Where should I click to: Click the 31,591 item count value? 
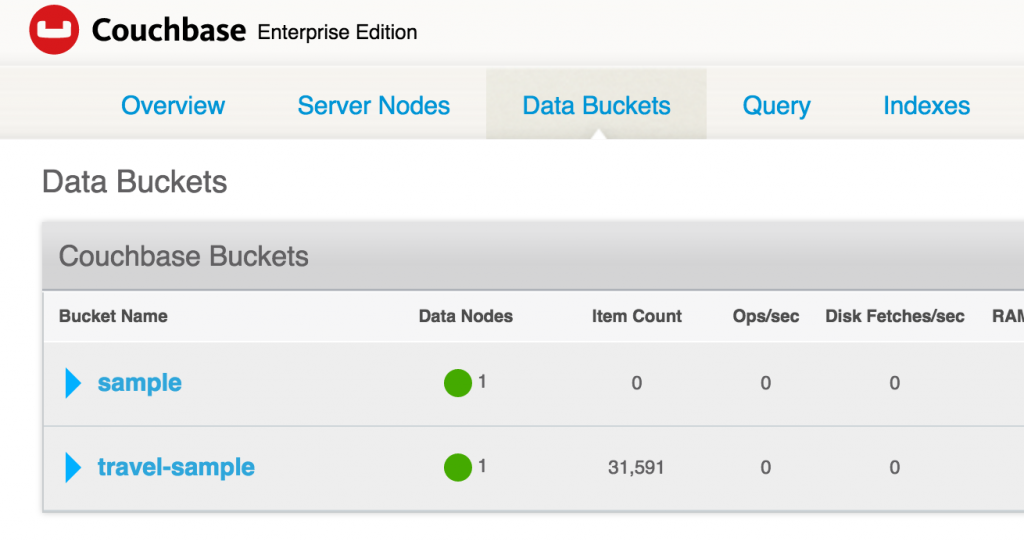pos(636,468)
